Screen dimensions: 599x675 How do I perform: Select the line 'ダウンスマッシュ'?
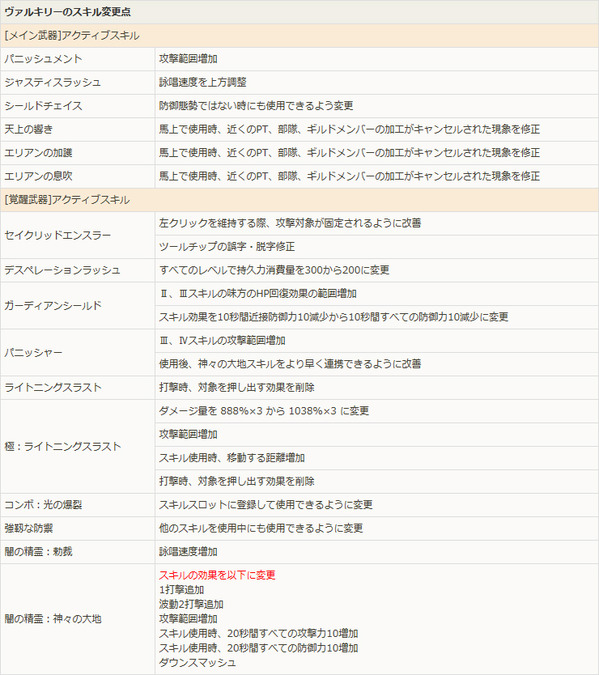tap(197, 663)
